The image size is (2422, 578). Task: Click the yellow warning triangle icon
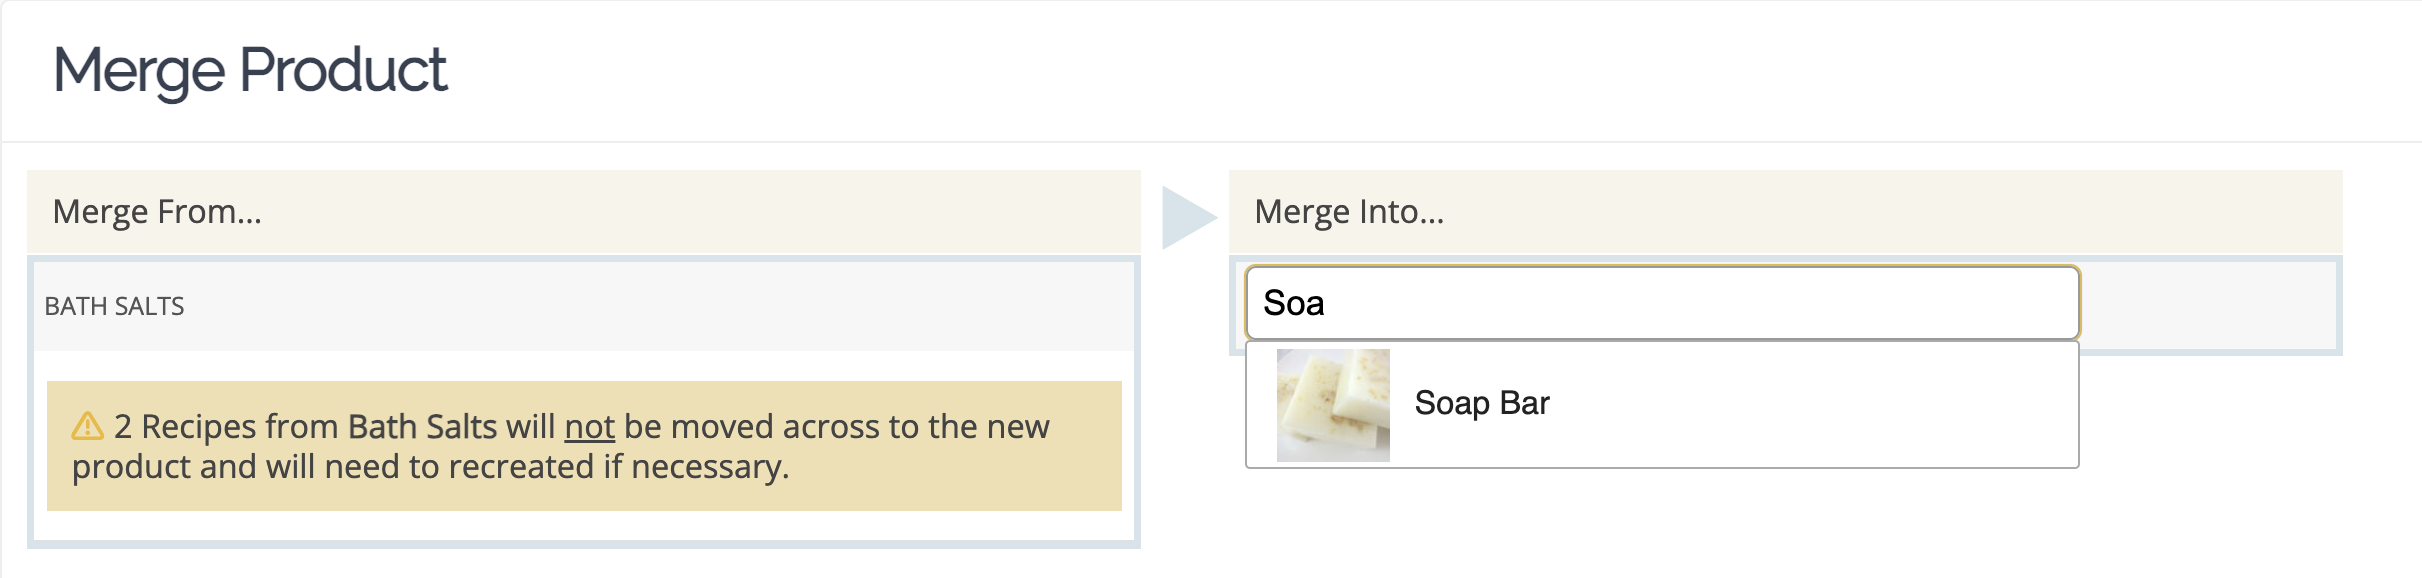(88, 426)
